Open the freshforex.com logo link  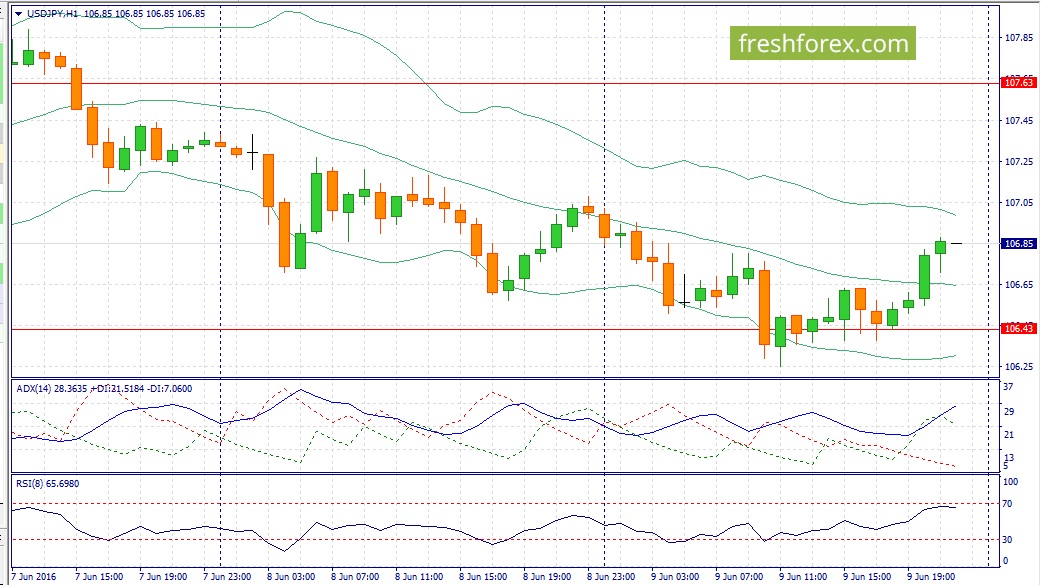(823, 43)
